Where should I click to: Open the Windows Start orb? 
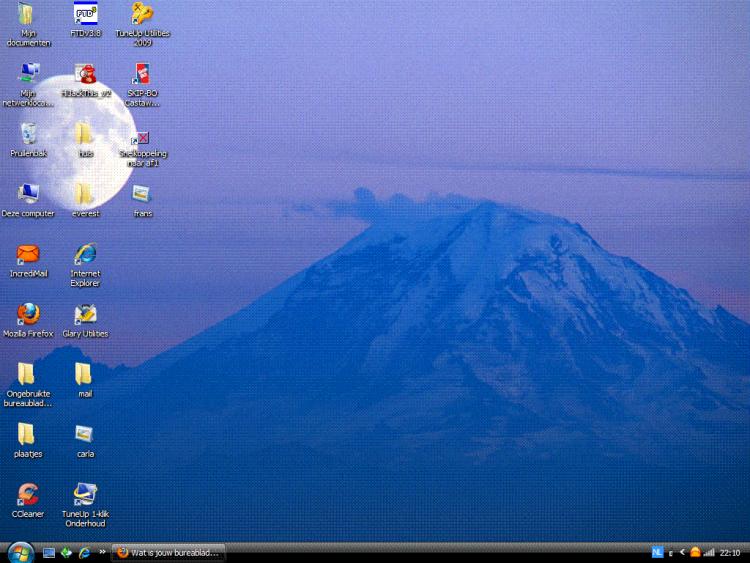coord(20,553)
